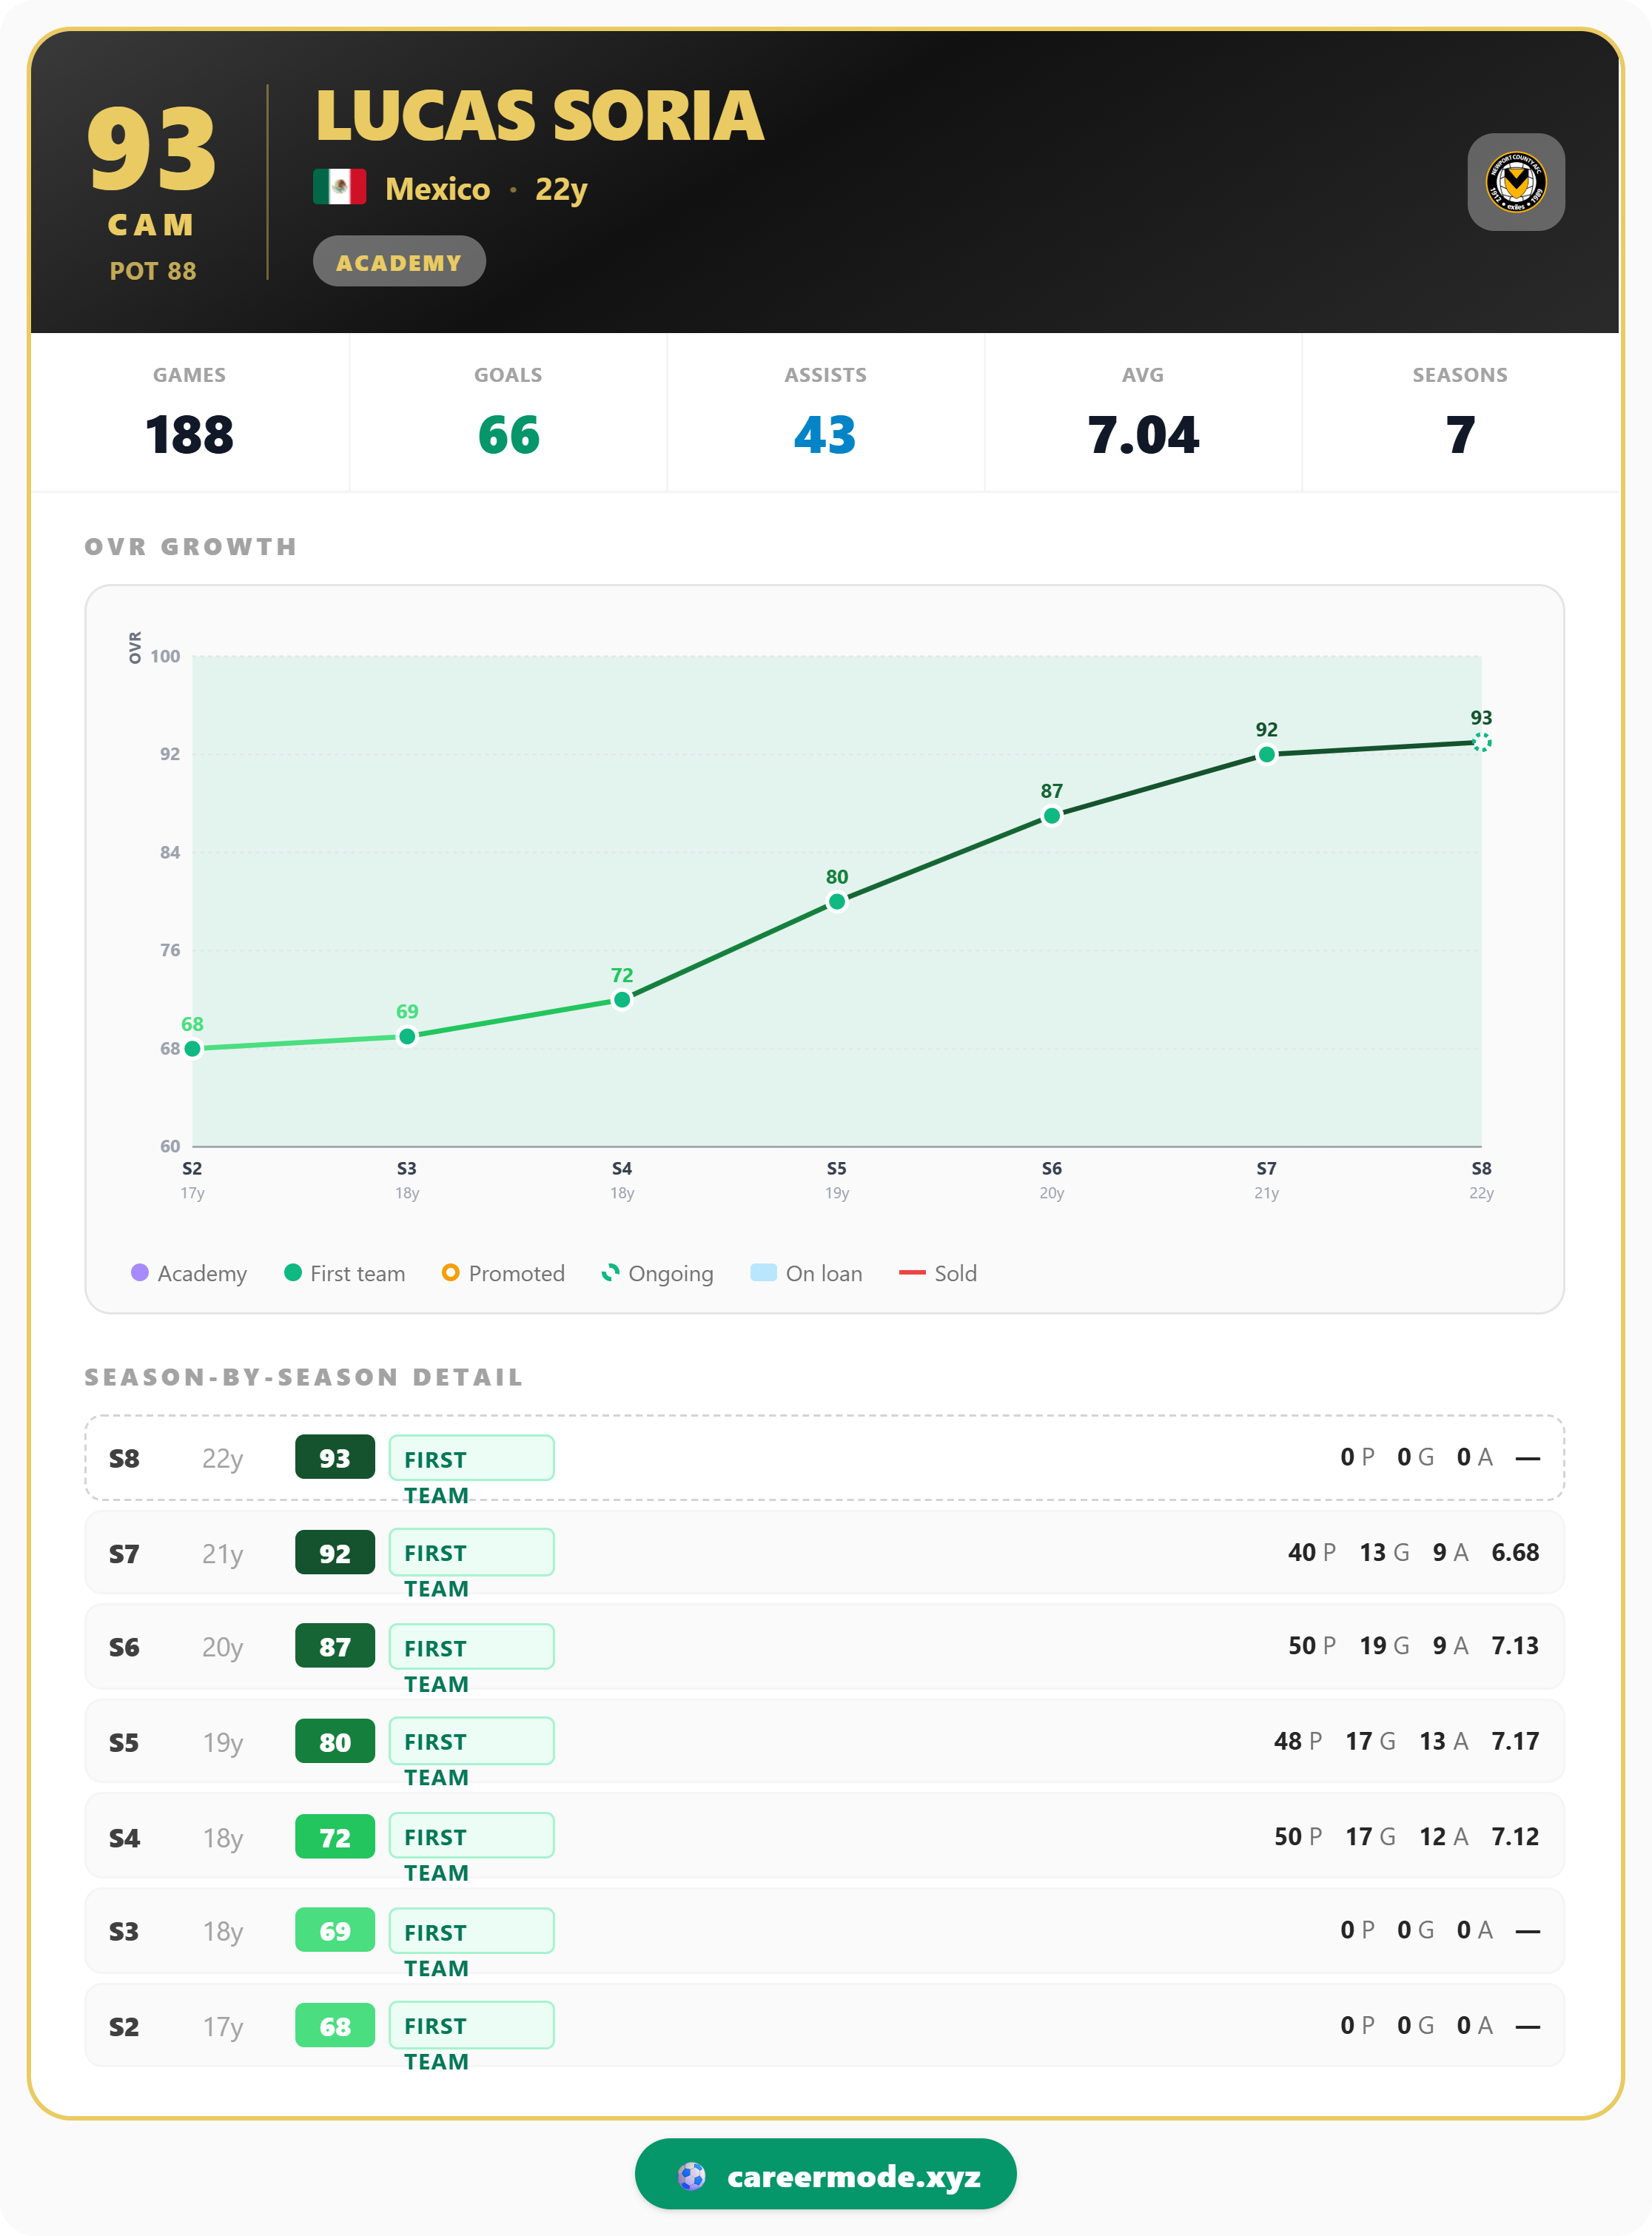Screen dimensions: 1652x2236
Task: Click the S8 22y x-axis label
Action: coord(1481,1180)
